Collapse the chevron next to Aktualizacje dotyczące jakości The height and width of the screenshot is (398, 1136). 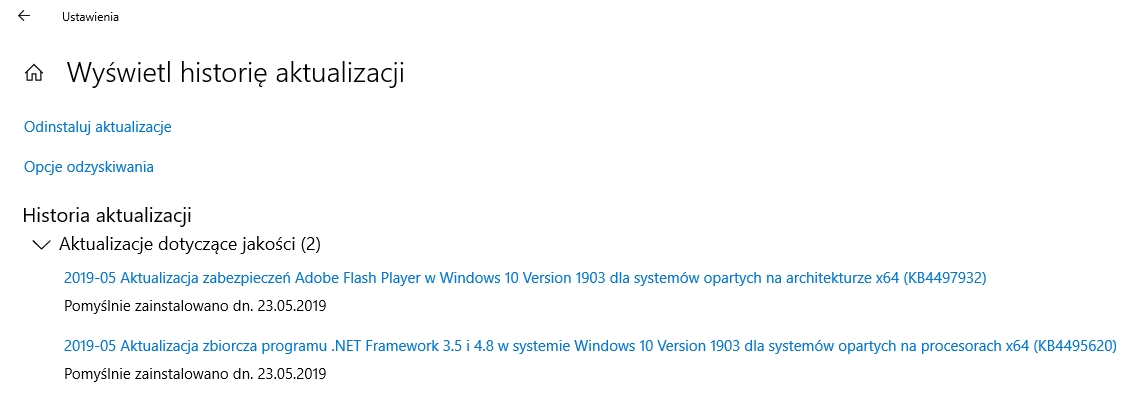(41, 245)
